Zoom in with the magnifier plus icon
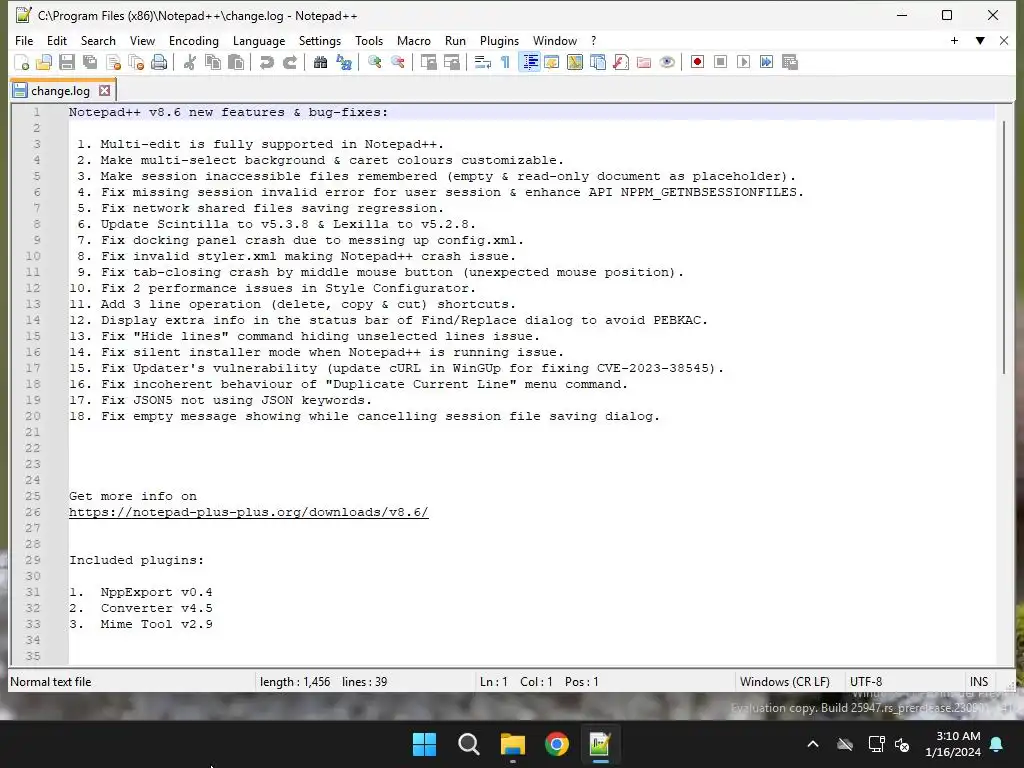Image resolution: width=1024 pixels, height=768 pixels. click(x=375, y=63)
